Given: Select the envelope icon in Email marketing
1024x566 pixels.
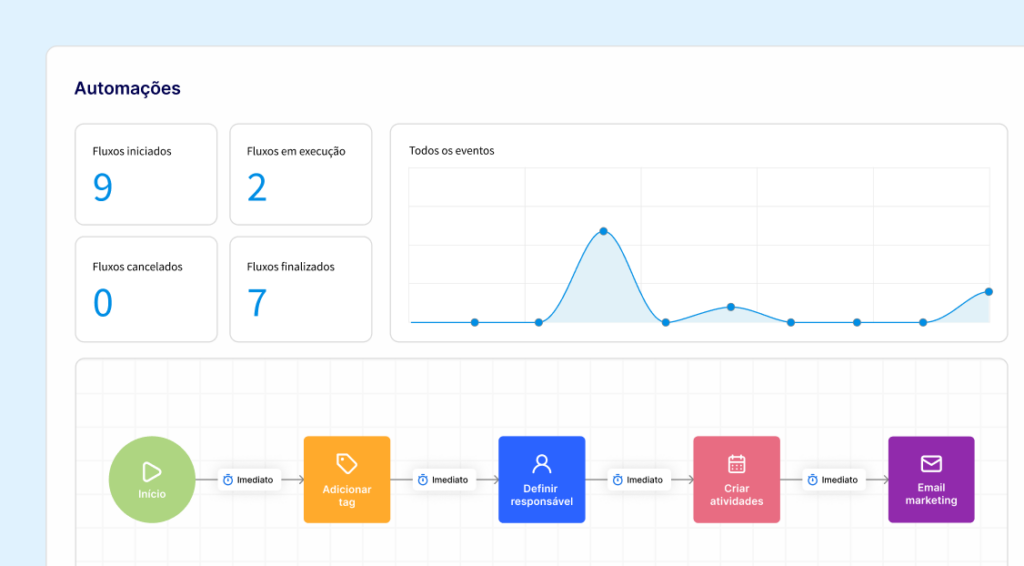Looking at the screenshot, I should (931, 464).
